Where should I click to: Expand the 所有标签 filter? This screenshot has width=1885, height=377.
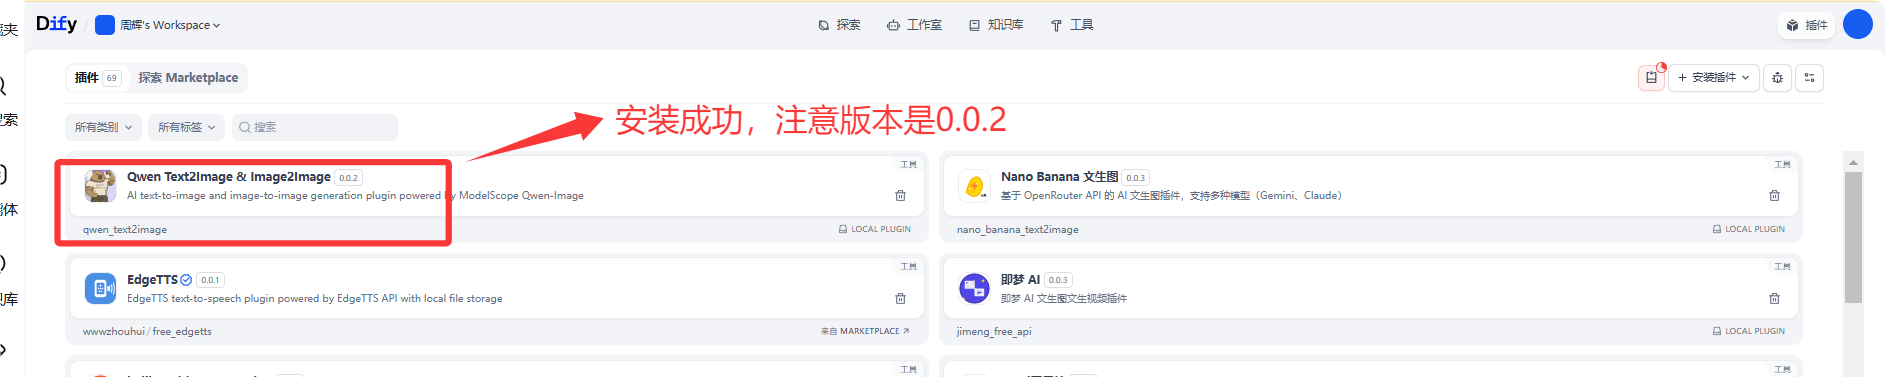tap(187, 127)
